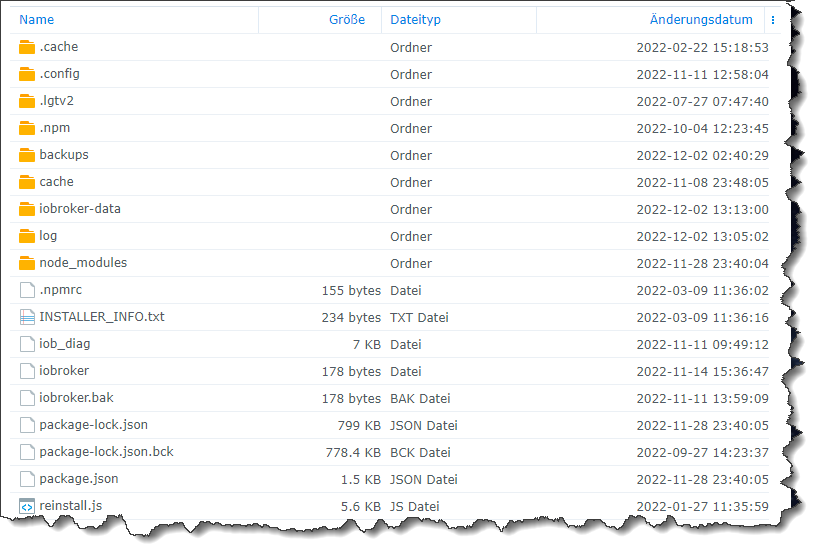Viewport: 828px width, 558px height.
Task: Click the .lgtv2 folder icon
Action: point(27,101)
